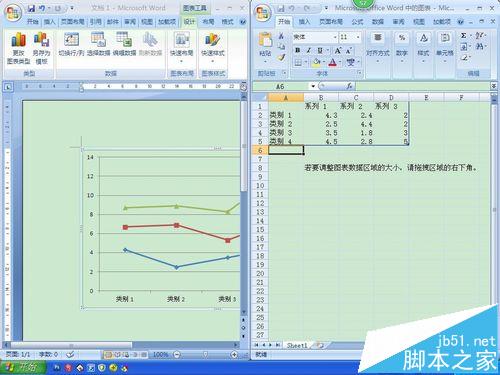The width and height of the screenshot is (500, 375).
Task: Click the Copy icon in Excel clipboard group
Action: click(x=281, y=46)
